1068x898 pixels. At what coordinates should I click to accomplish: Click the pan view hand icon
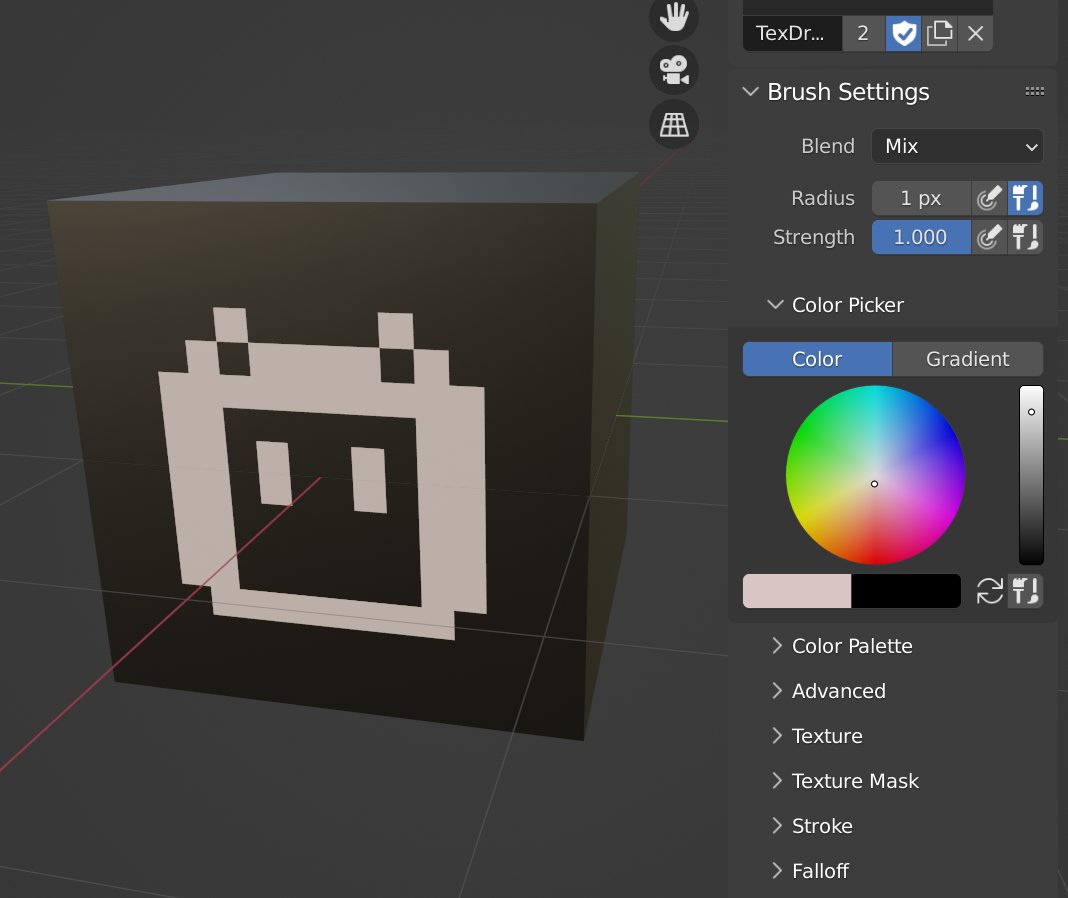tap(674, 18)
